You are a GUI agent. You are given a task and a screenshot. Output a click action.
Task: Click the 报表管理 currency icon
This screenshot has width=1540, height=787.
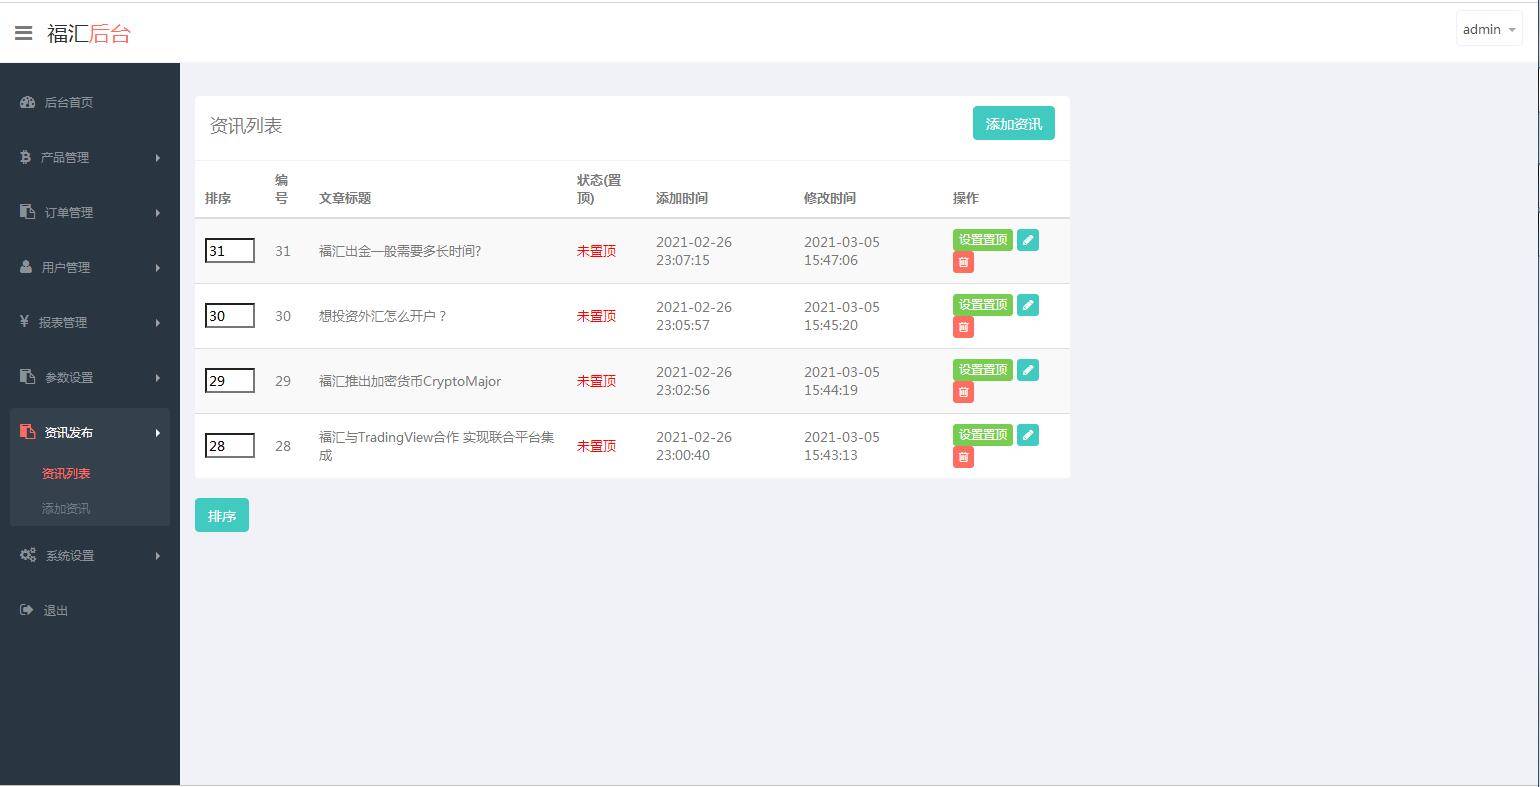click(x=25, y=322)
